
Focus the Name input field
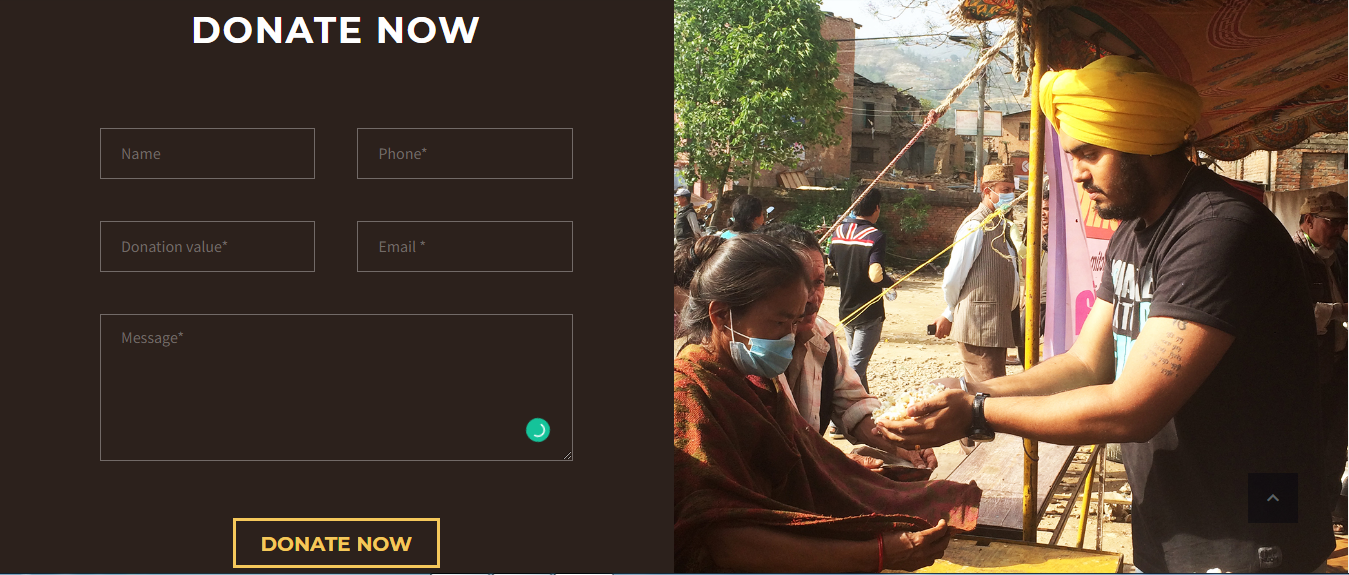(207, 153)
